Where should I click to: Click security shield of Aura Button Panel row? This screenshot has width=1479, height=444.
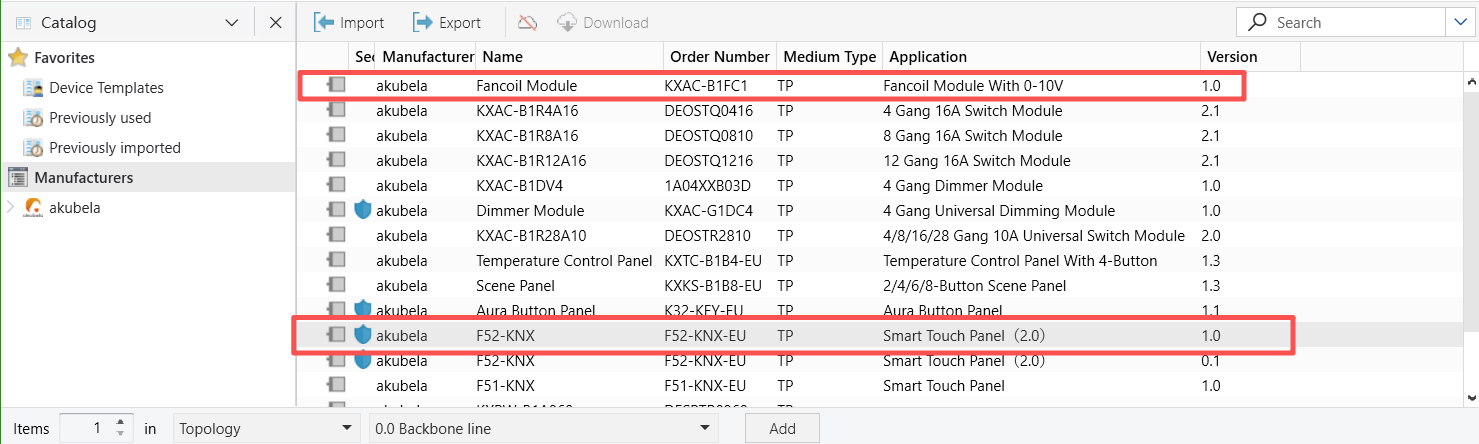(x=363, y=309)
